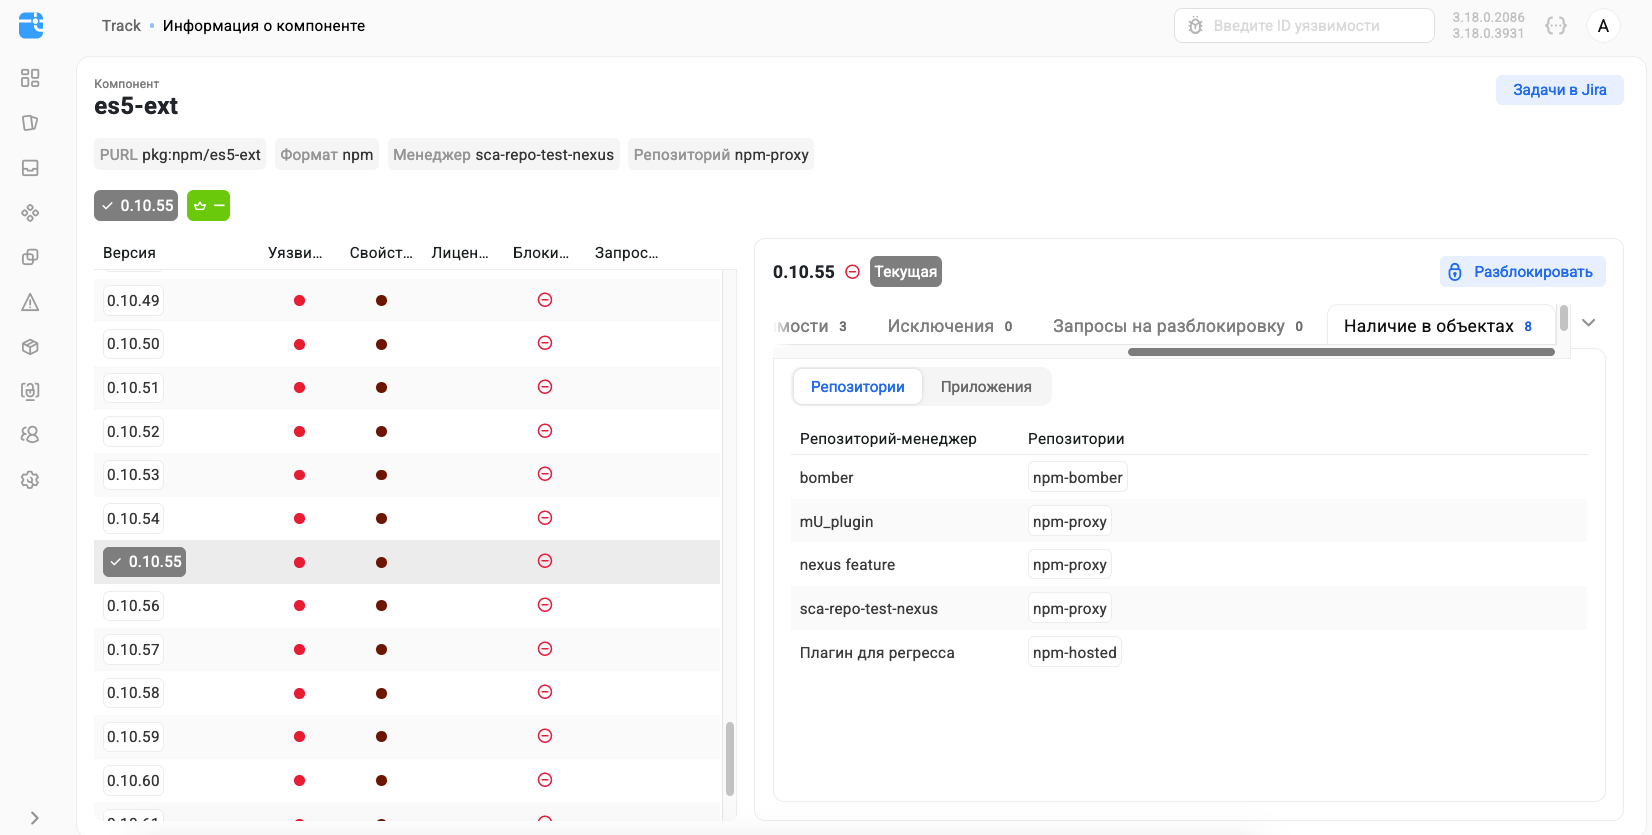Click npm-proxy tag in sca-repo-test-nexus row
The width and height of the screenshot is (1652, 835).
(x=1069, y=609)
